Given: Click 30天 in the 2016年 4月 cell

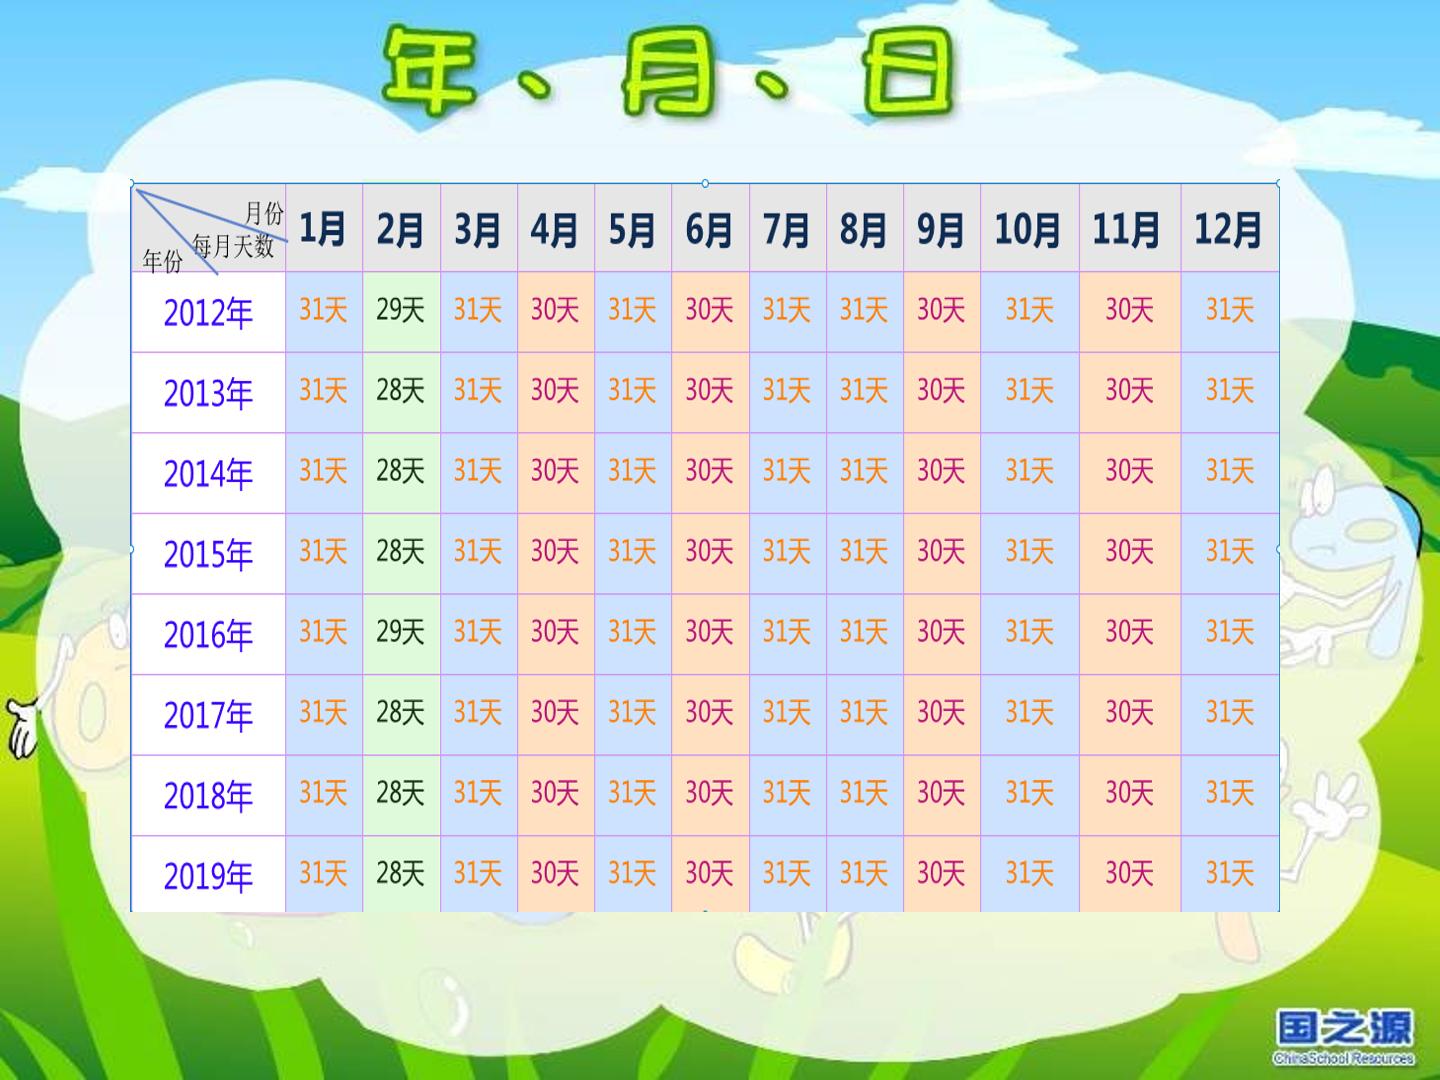Looking at the screenshot, I should tap(555, 632).
